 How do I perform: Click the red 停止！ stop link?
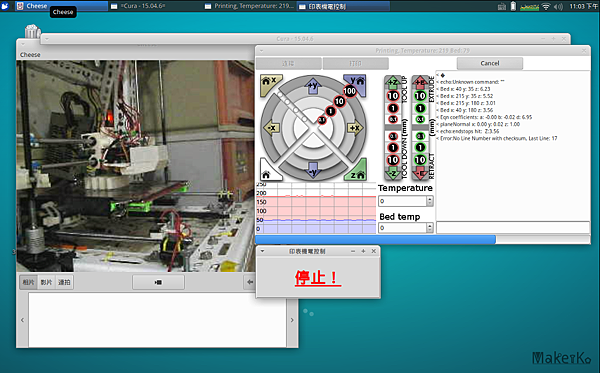click(317, 277)
